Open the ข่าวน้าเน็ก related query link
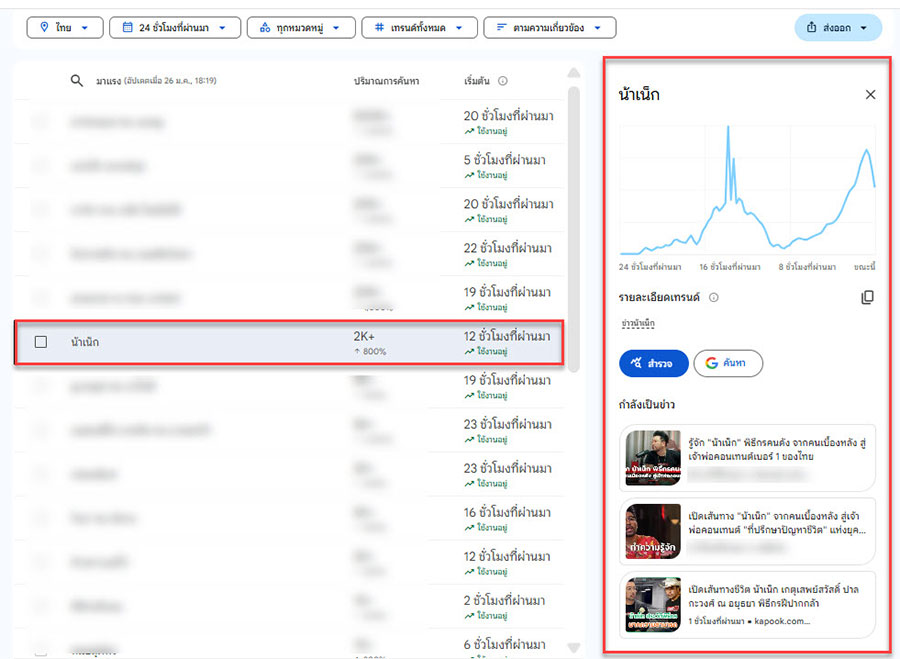This screenshot has width=900, height=659. pos(638,322)
